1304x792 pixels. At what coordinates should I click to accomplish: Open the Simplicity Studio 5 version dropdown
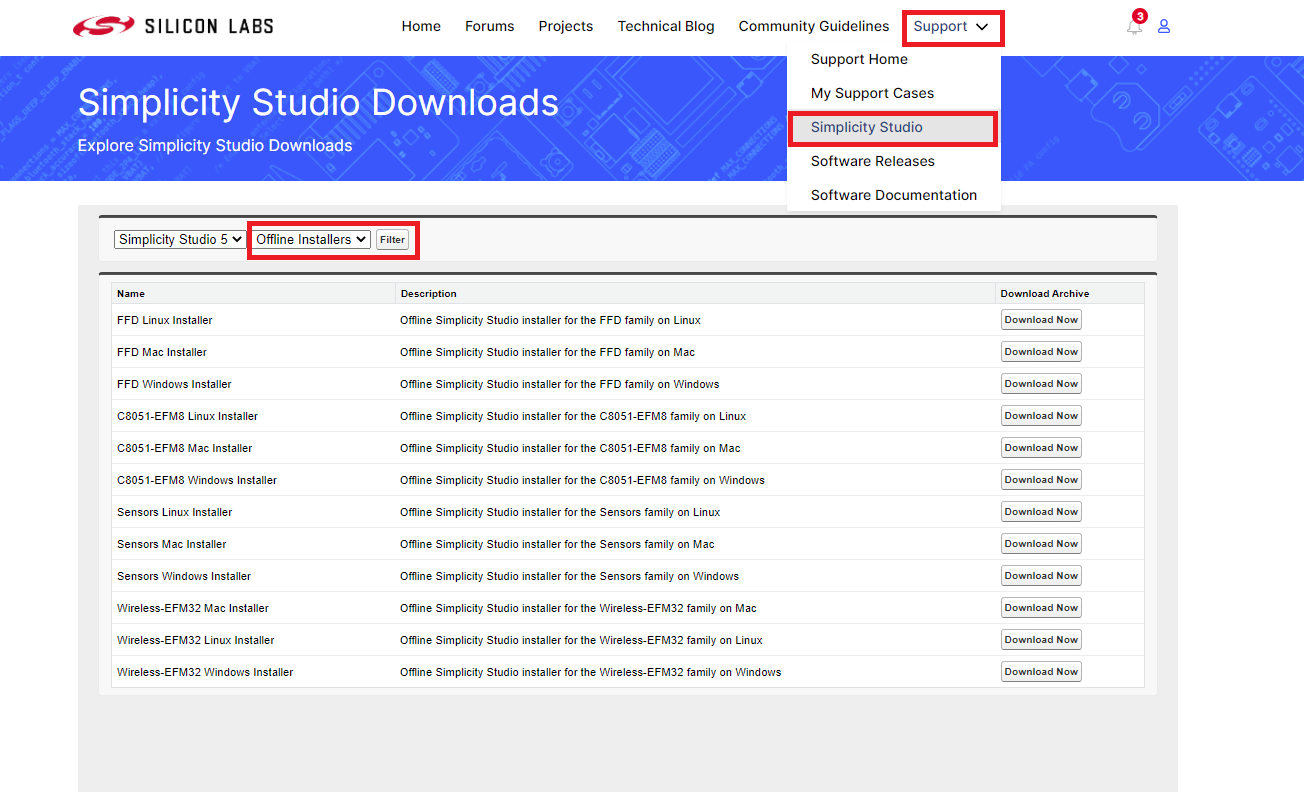179,239
